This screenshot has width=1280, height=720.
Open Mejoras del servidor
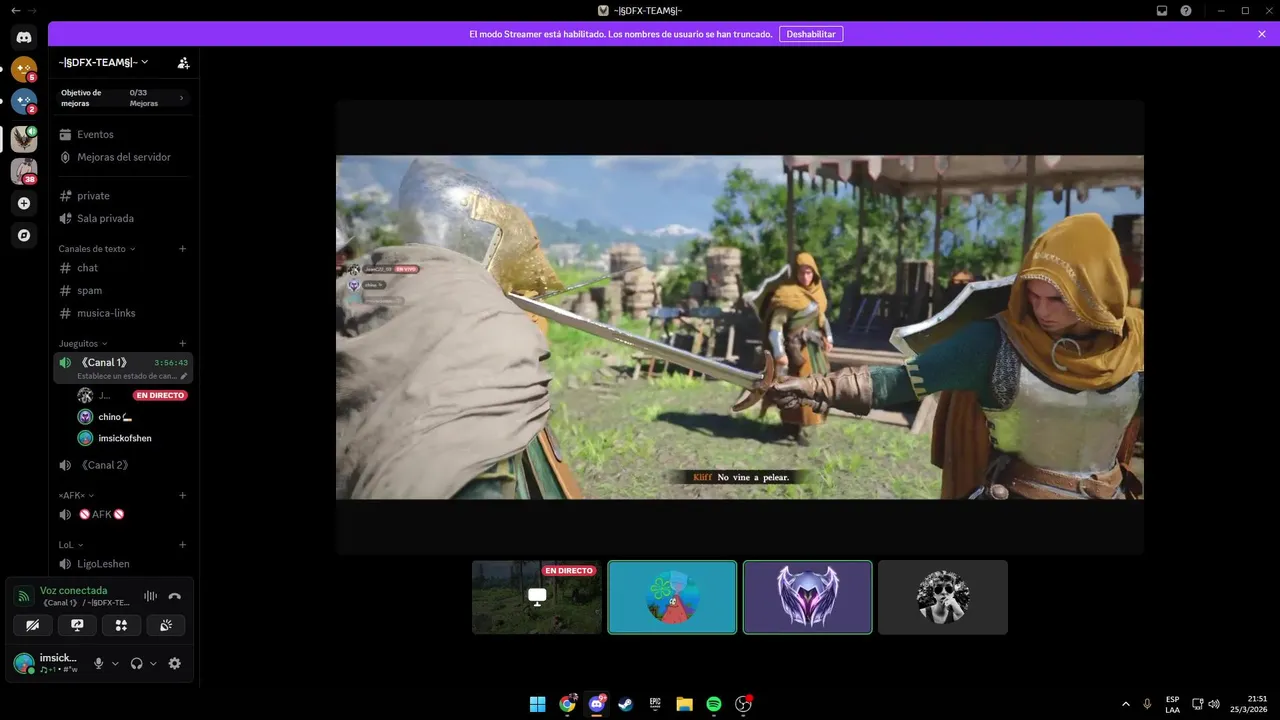pos(124,157)
